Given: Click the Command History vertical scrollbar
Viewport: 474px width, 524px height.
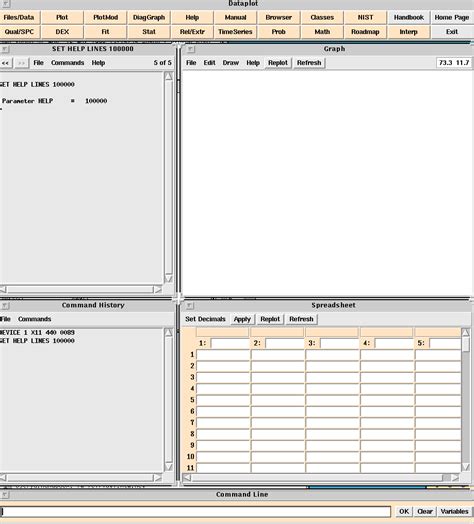Looking at the screenshot, I should [x=168, y=400].
